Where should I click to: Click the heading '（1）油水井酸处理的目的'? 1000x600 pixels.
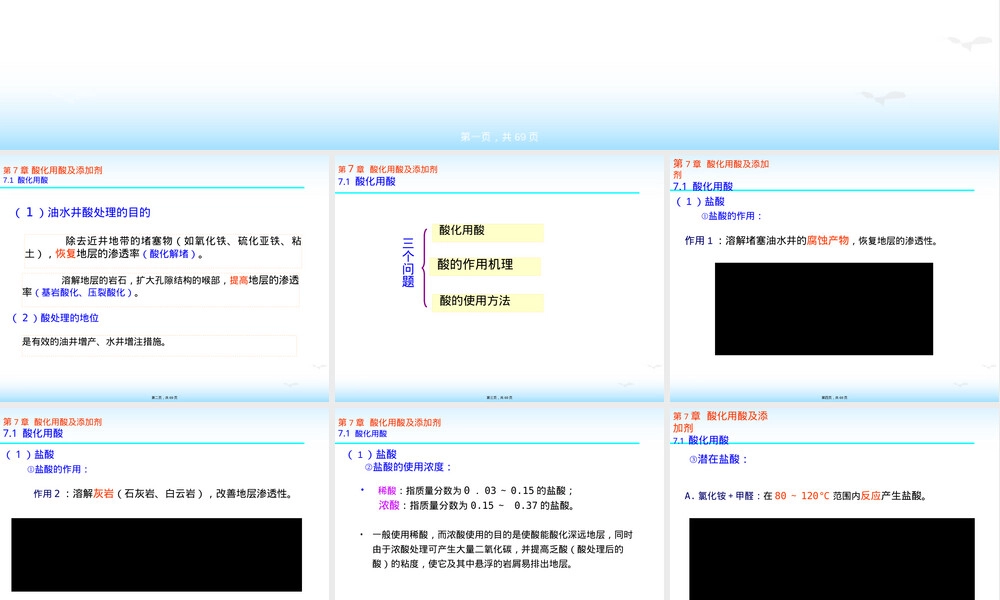tap(82, 212)
